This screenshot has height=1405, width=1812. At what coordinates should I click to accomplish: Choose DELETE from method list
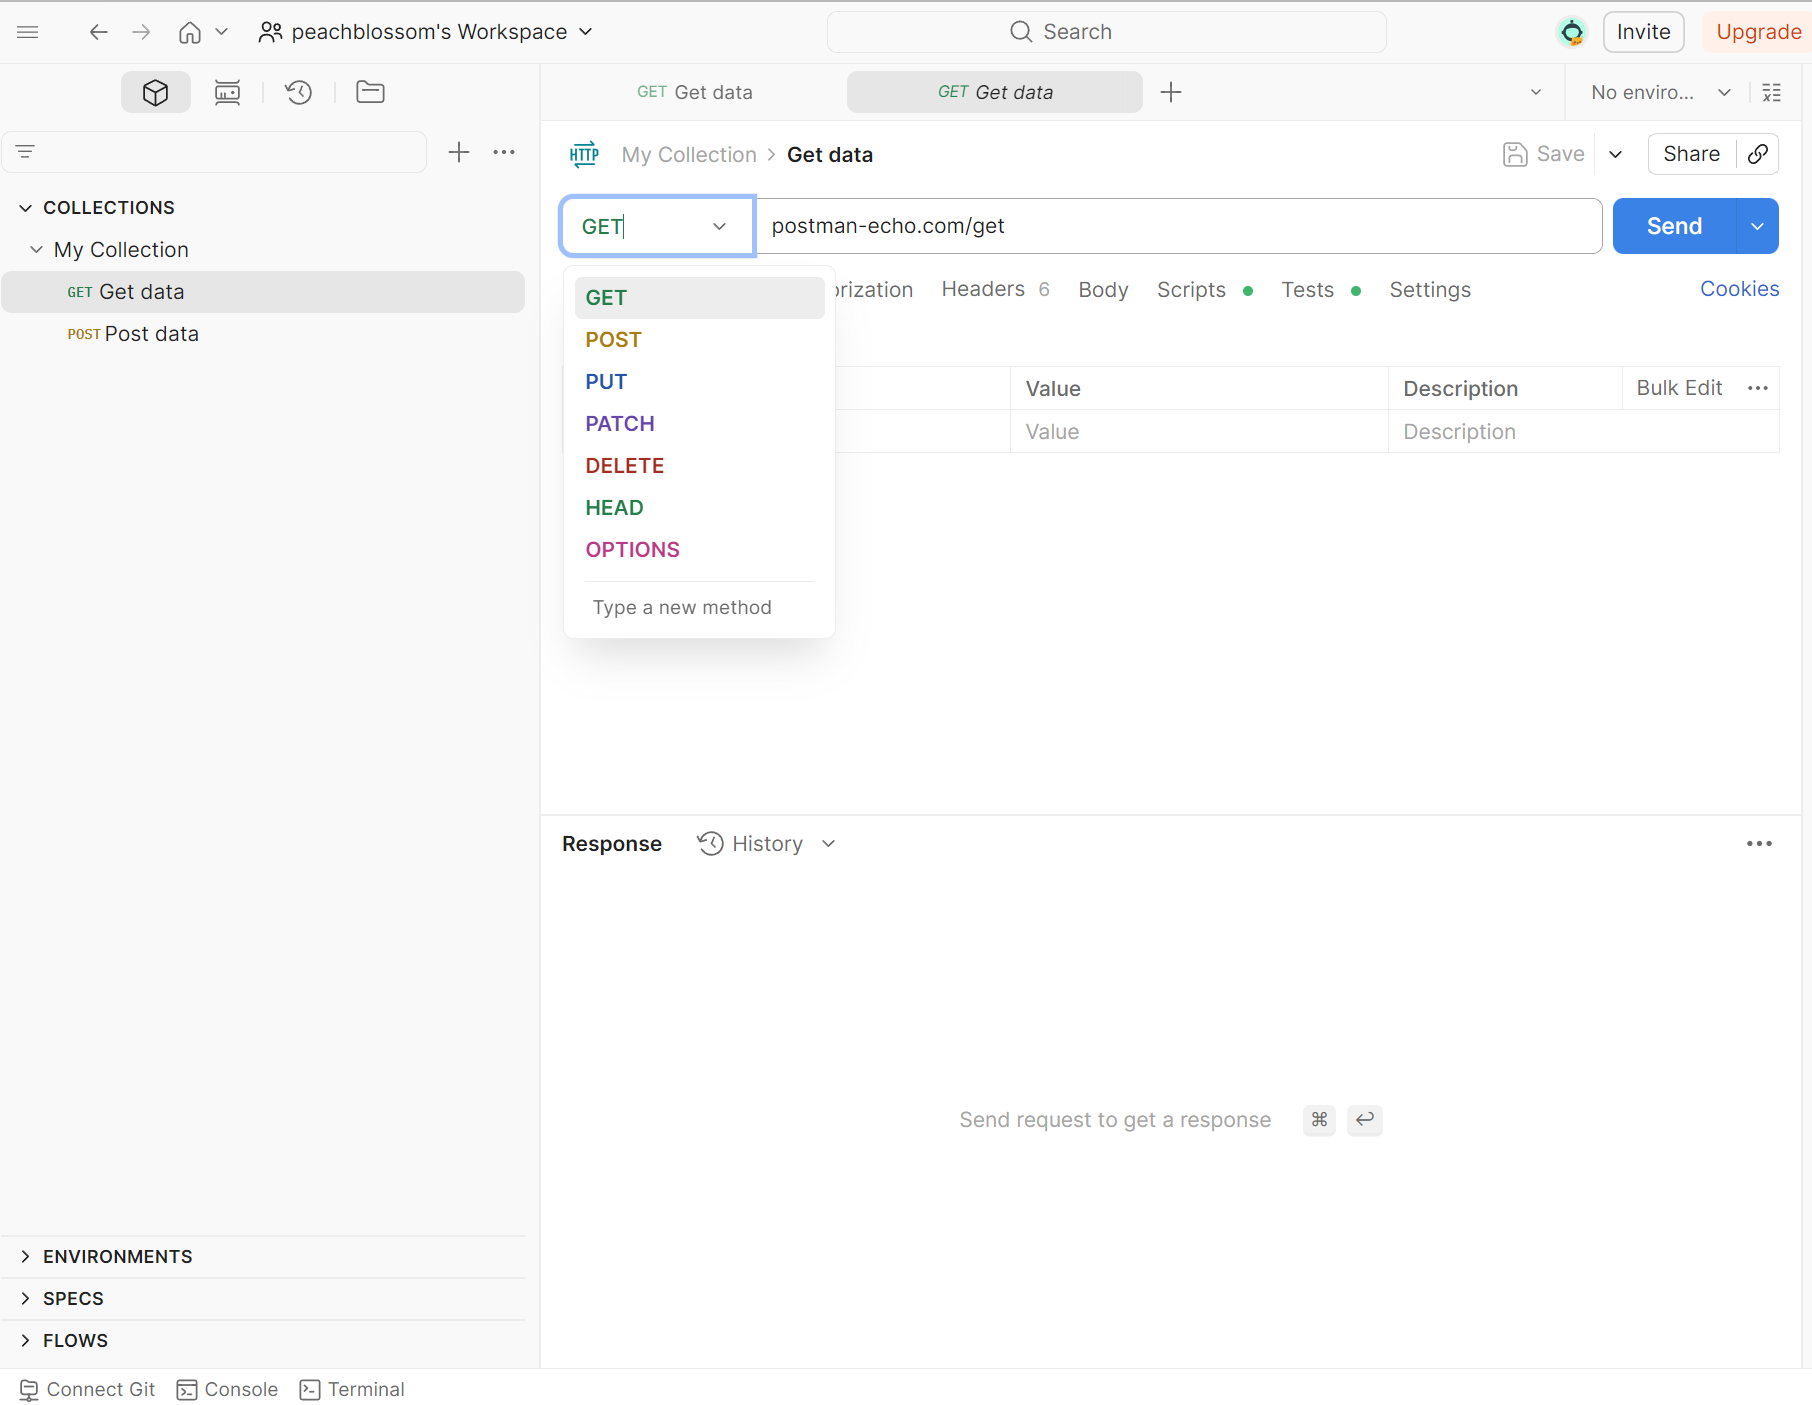(x=699, y=466)
